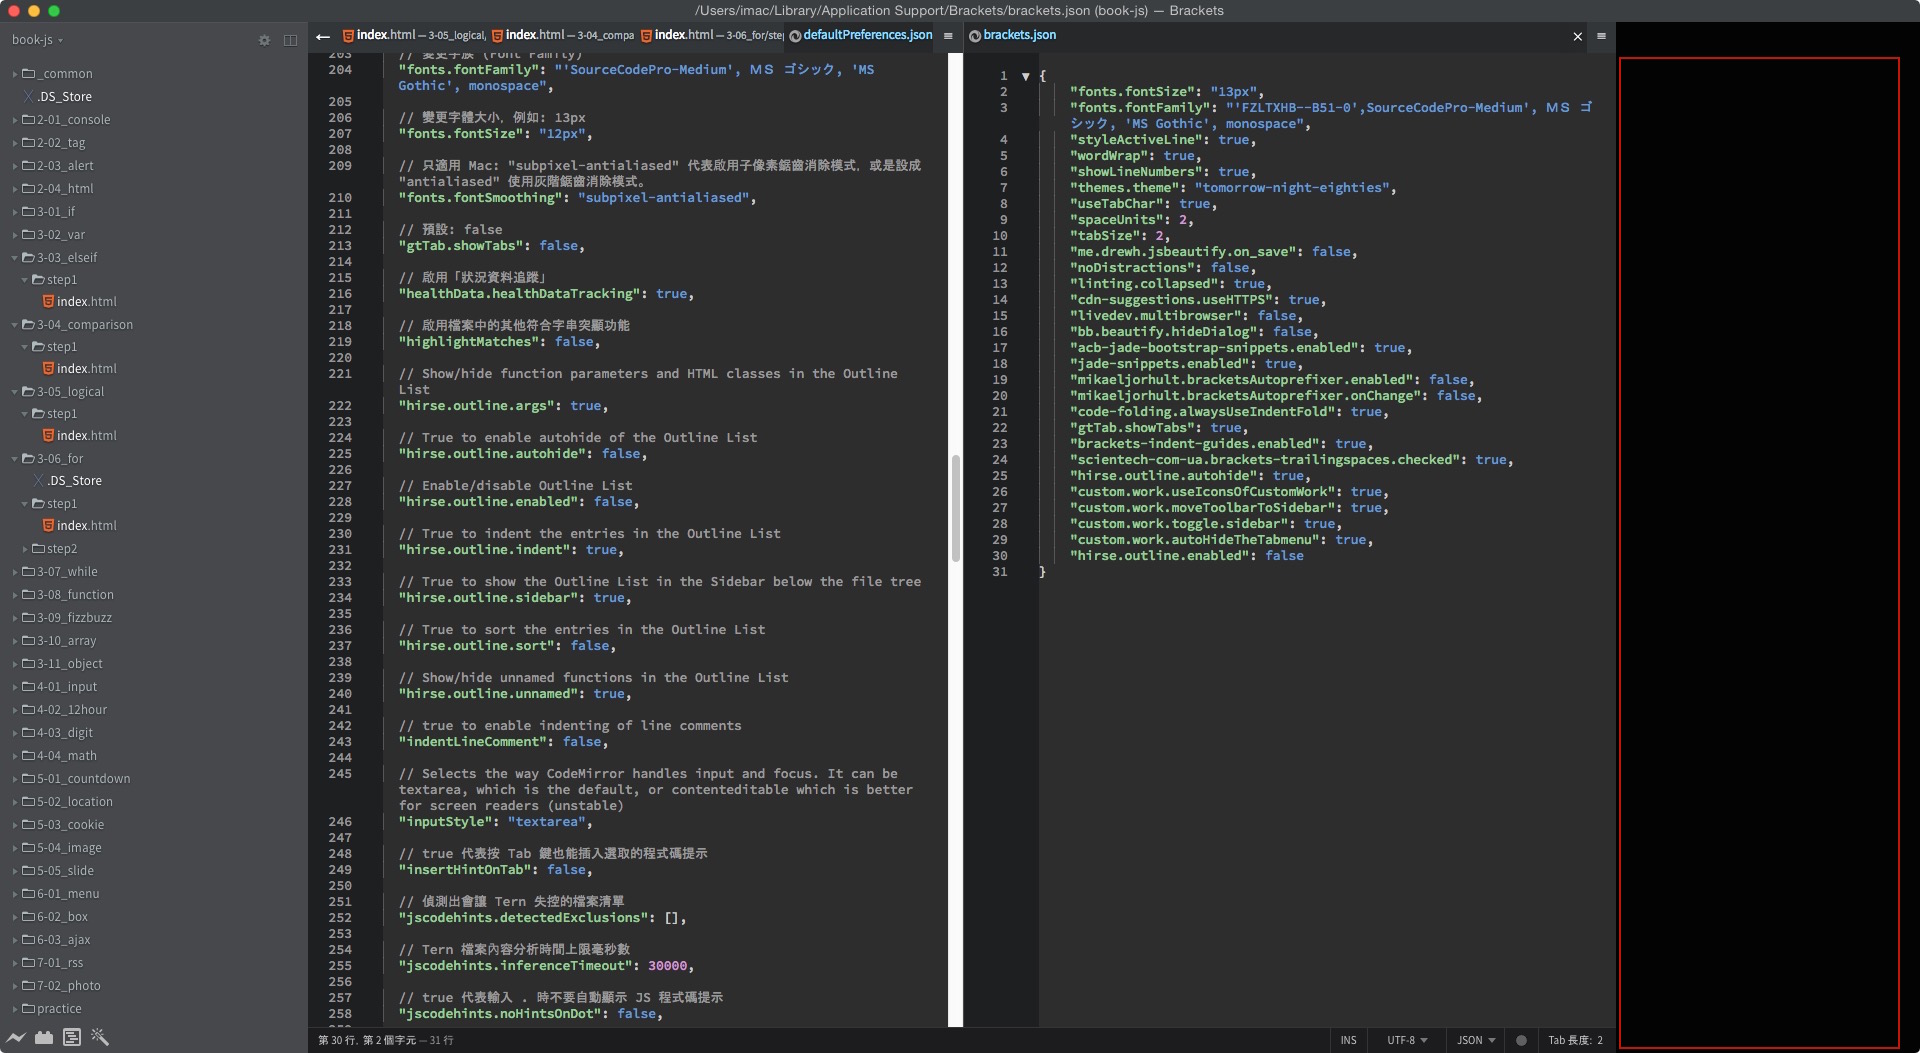This screenshot has width=1920, height=1053.
Task: Open right pane tab list menu icon
Action: (1601, 36)
